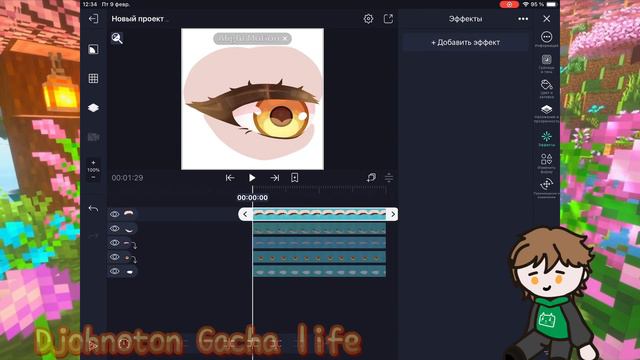Tap the dimmed camera icon in left sidebar
The height and width of the screenshot is (360, 640).
tap(93, 137)
